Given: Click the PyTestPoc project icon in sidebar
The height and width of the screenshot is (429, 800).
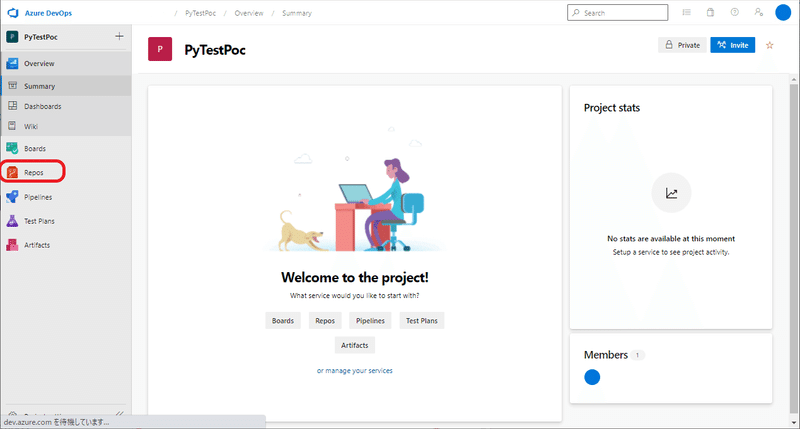Looking at the screenshot, I should 12,37.
